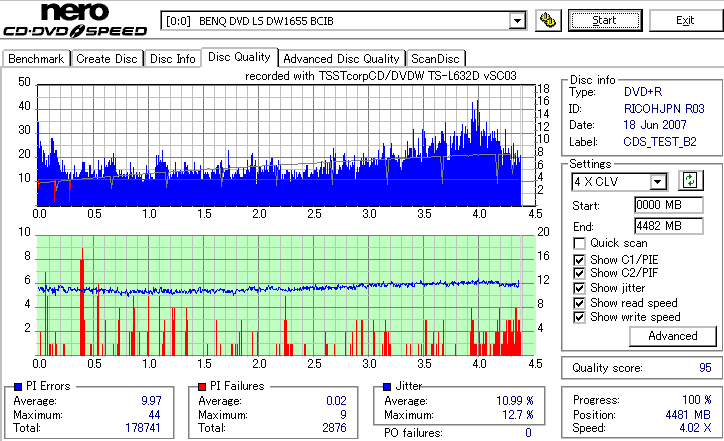Viewport: 724px width, 441px height.
Task: Click the recorded with TSSTcorp chart title
Action: point(380,76)
